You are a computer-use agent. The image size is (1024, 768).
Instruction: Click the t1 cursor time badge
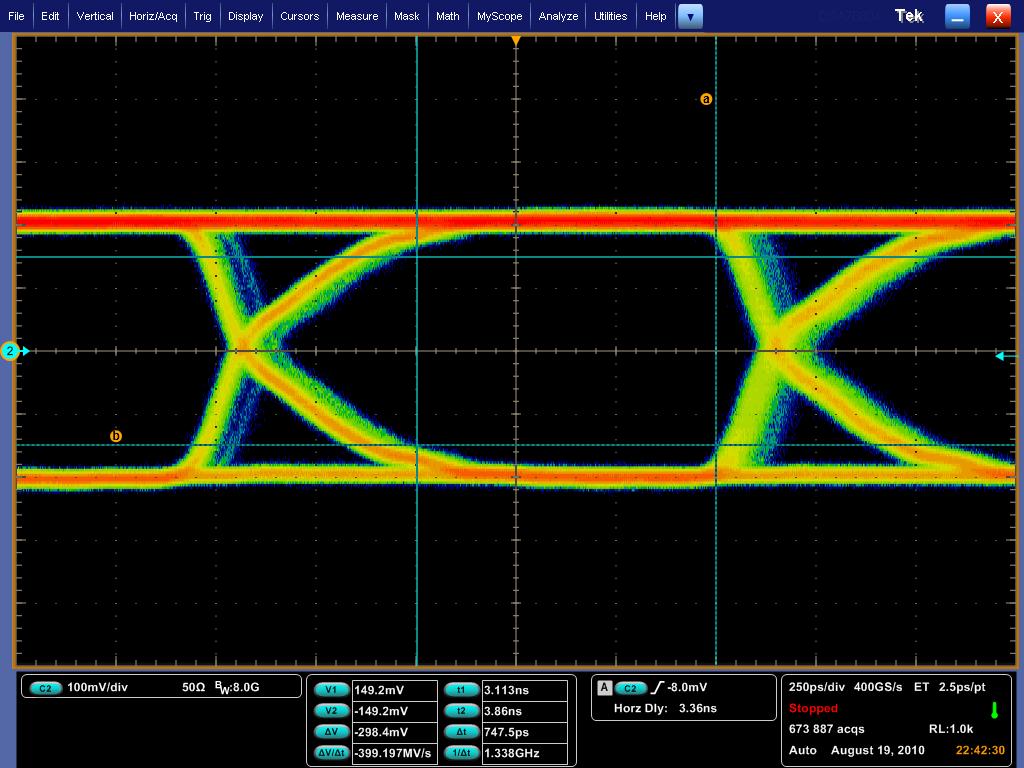coord(461,690)
